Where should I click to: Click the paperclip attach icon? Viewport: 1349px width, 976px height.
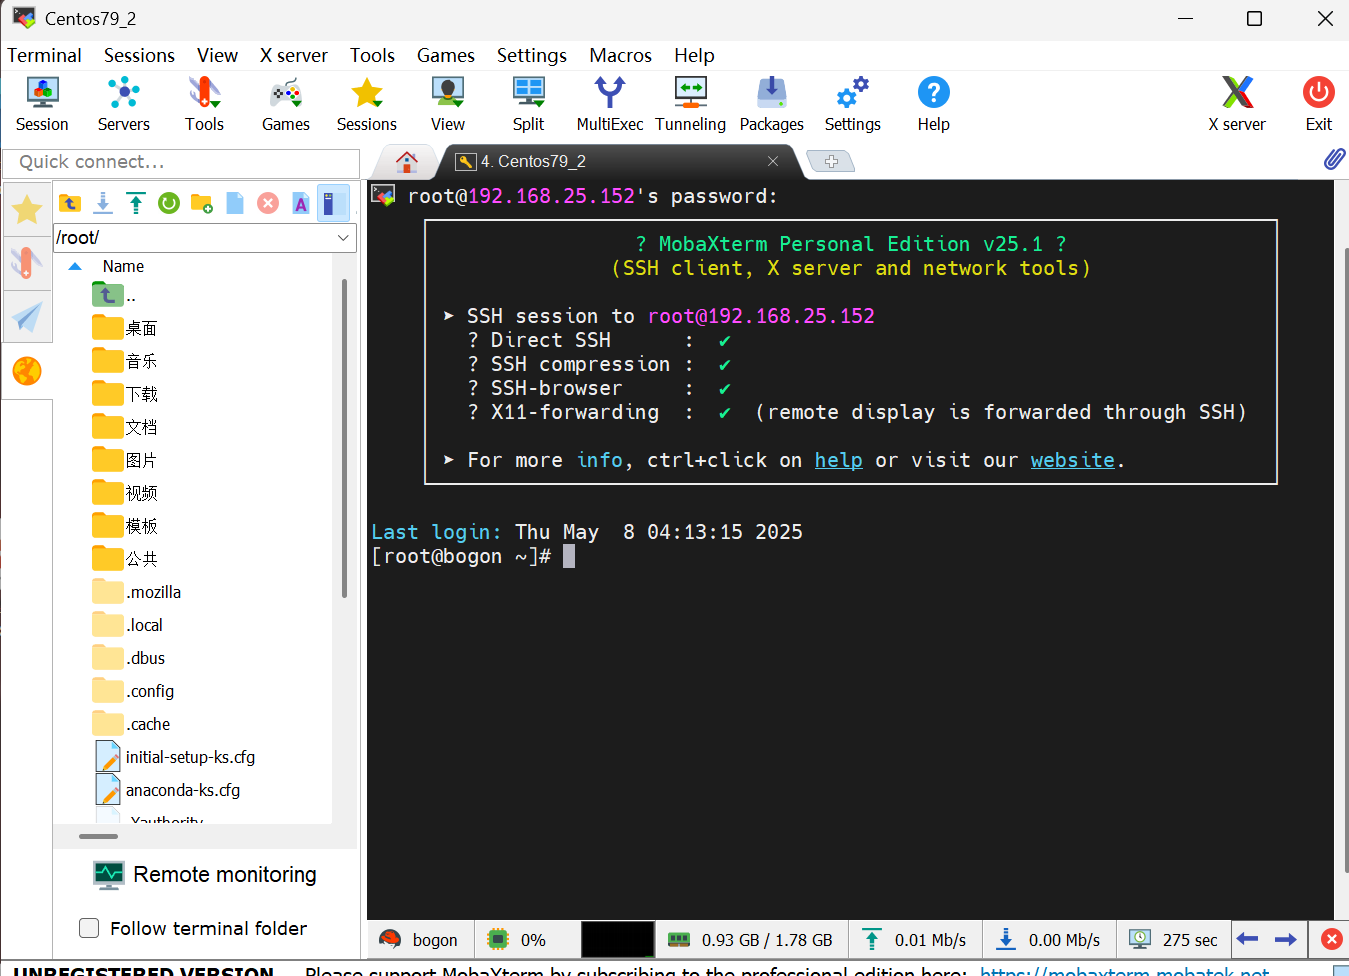click(x=1334, y=159)
